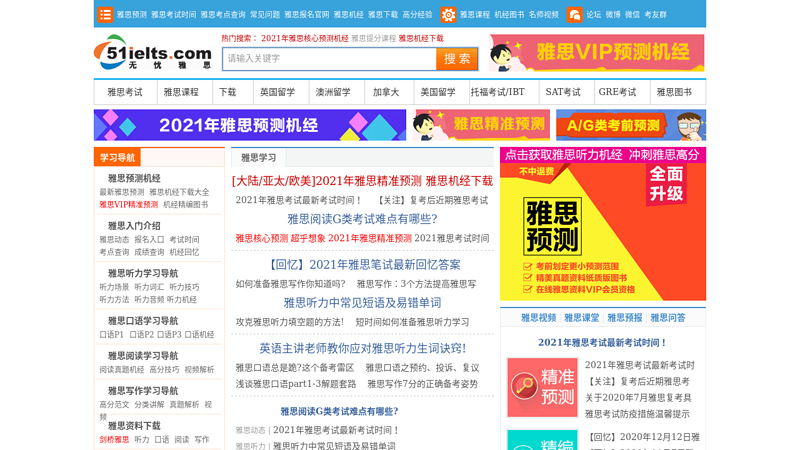800x450 pixels.
Task: Open 考友群 in the top bar
Action: (656, 15)
